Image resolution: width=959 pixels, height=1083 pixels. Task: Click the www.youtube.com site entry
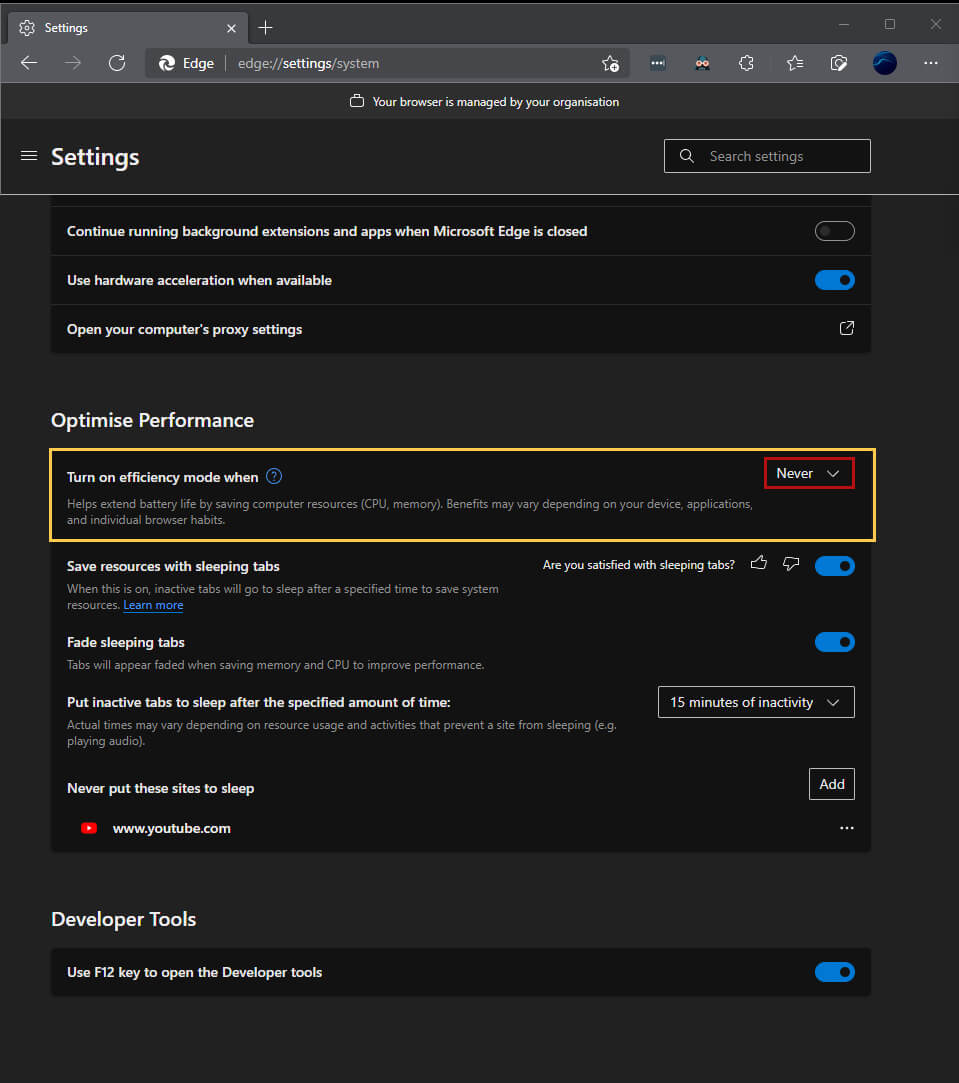coord(171,828)
